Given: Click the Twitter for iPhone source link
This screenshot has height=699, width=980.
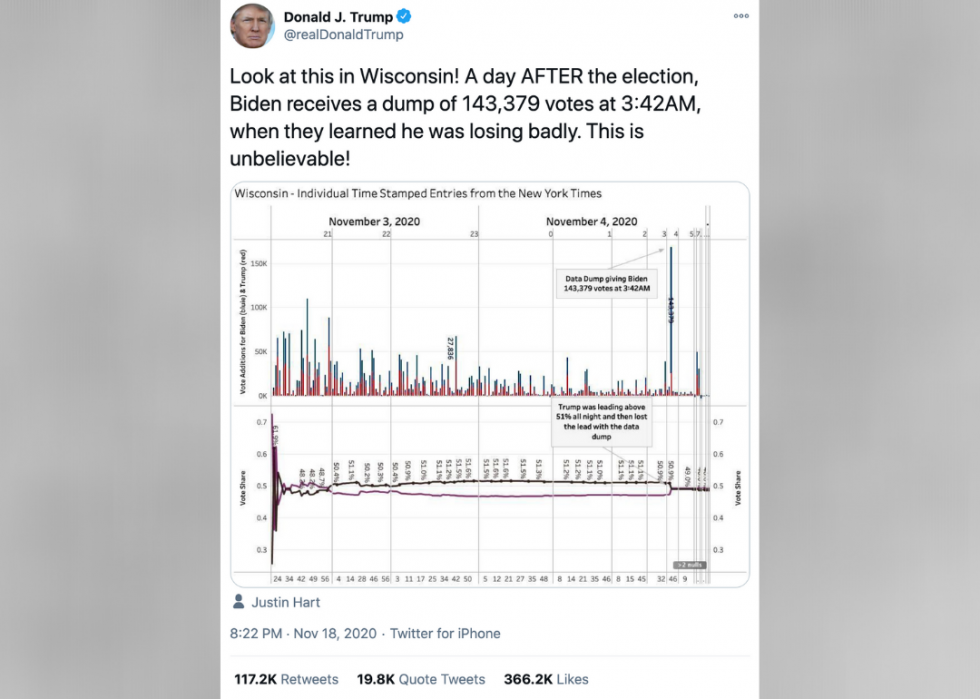Looking at the screenshot, I should [445, 633].
